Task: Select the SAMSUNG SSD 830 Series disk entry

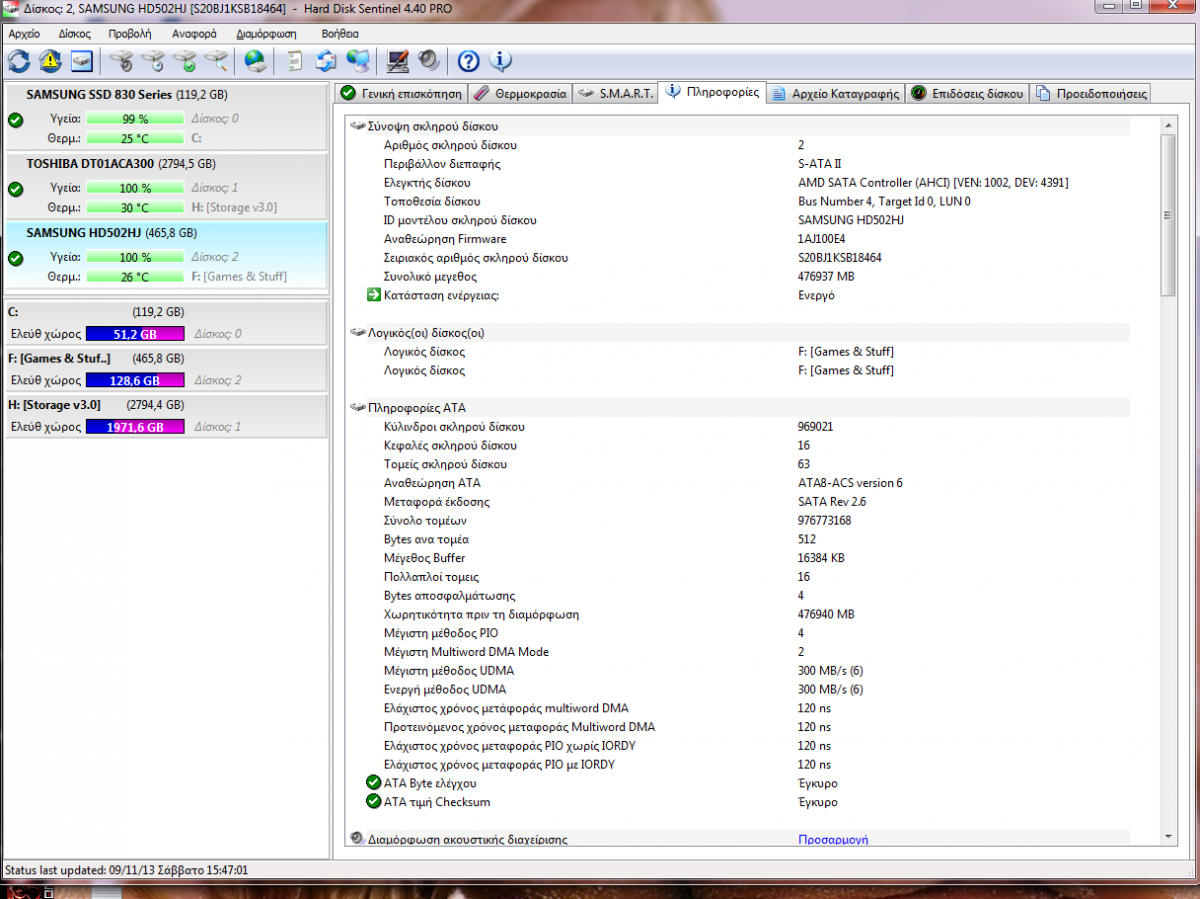Action: [165, 117]
